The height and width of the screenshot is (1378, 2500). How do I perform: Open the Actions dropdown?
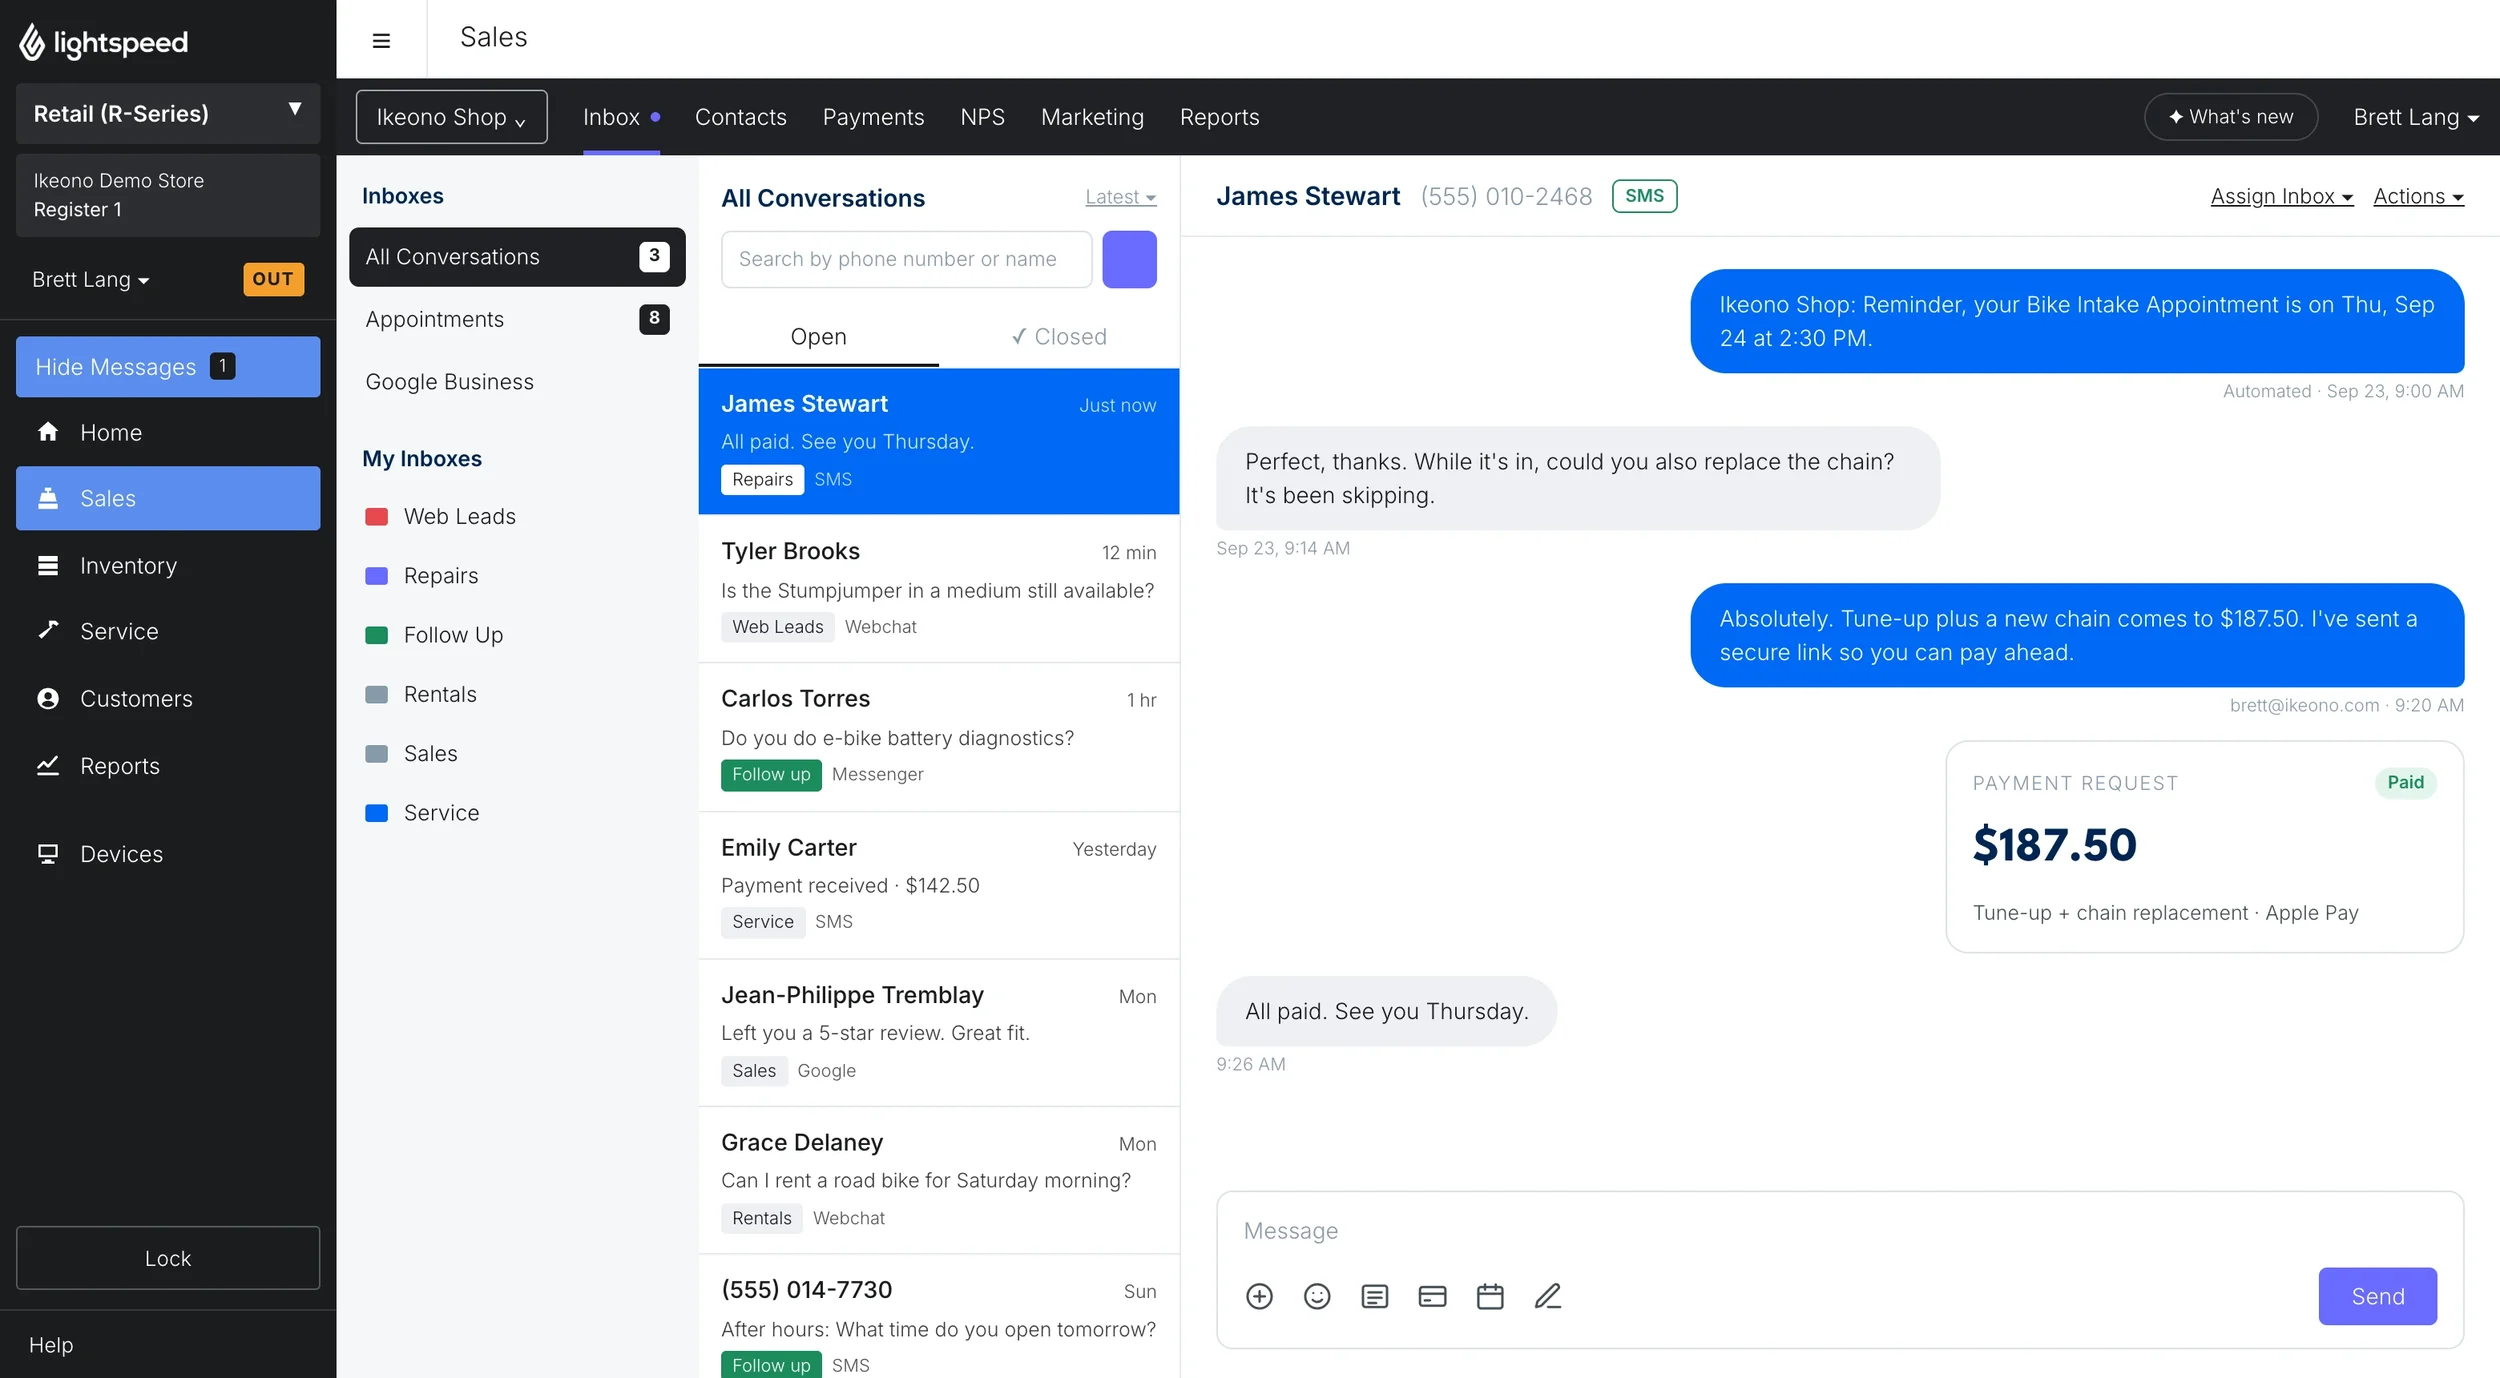[x=2418, y=196]
